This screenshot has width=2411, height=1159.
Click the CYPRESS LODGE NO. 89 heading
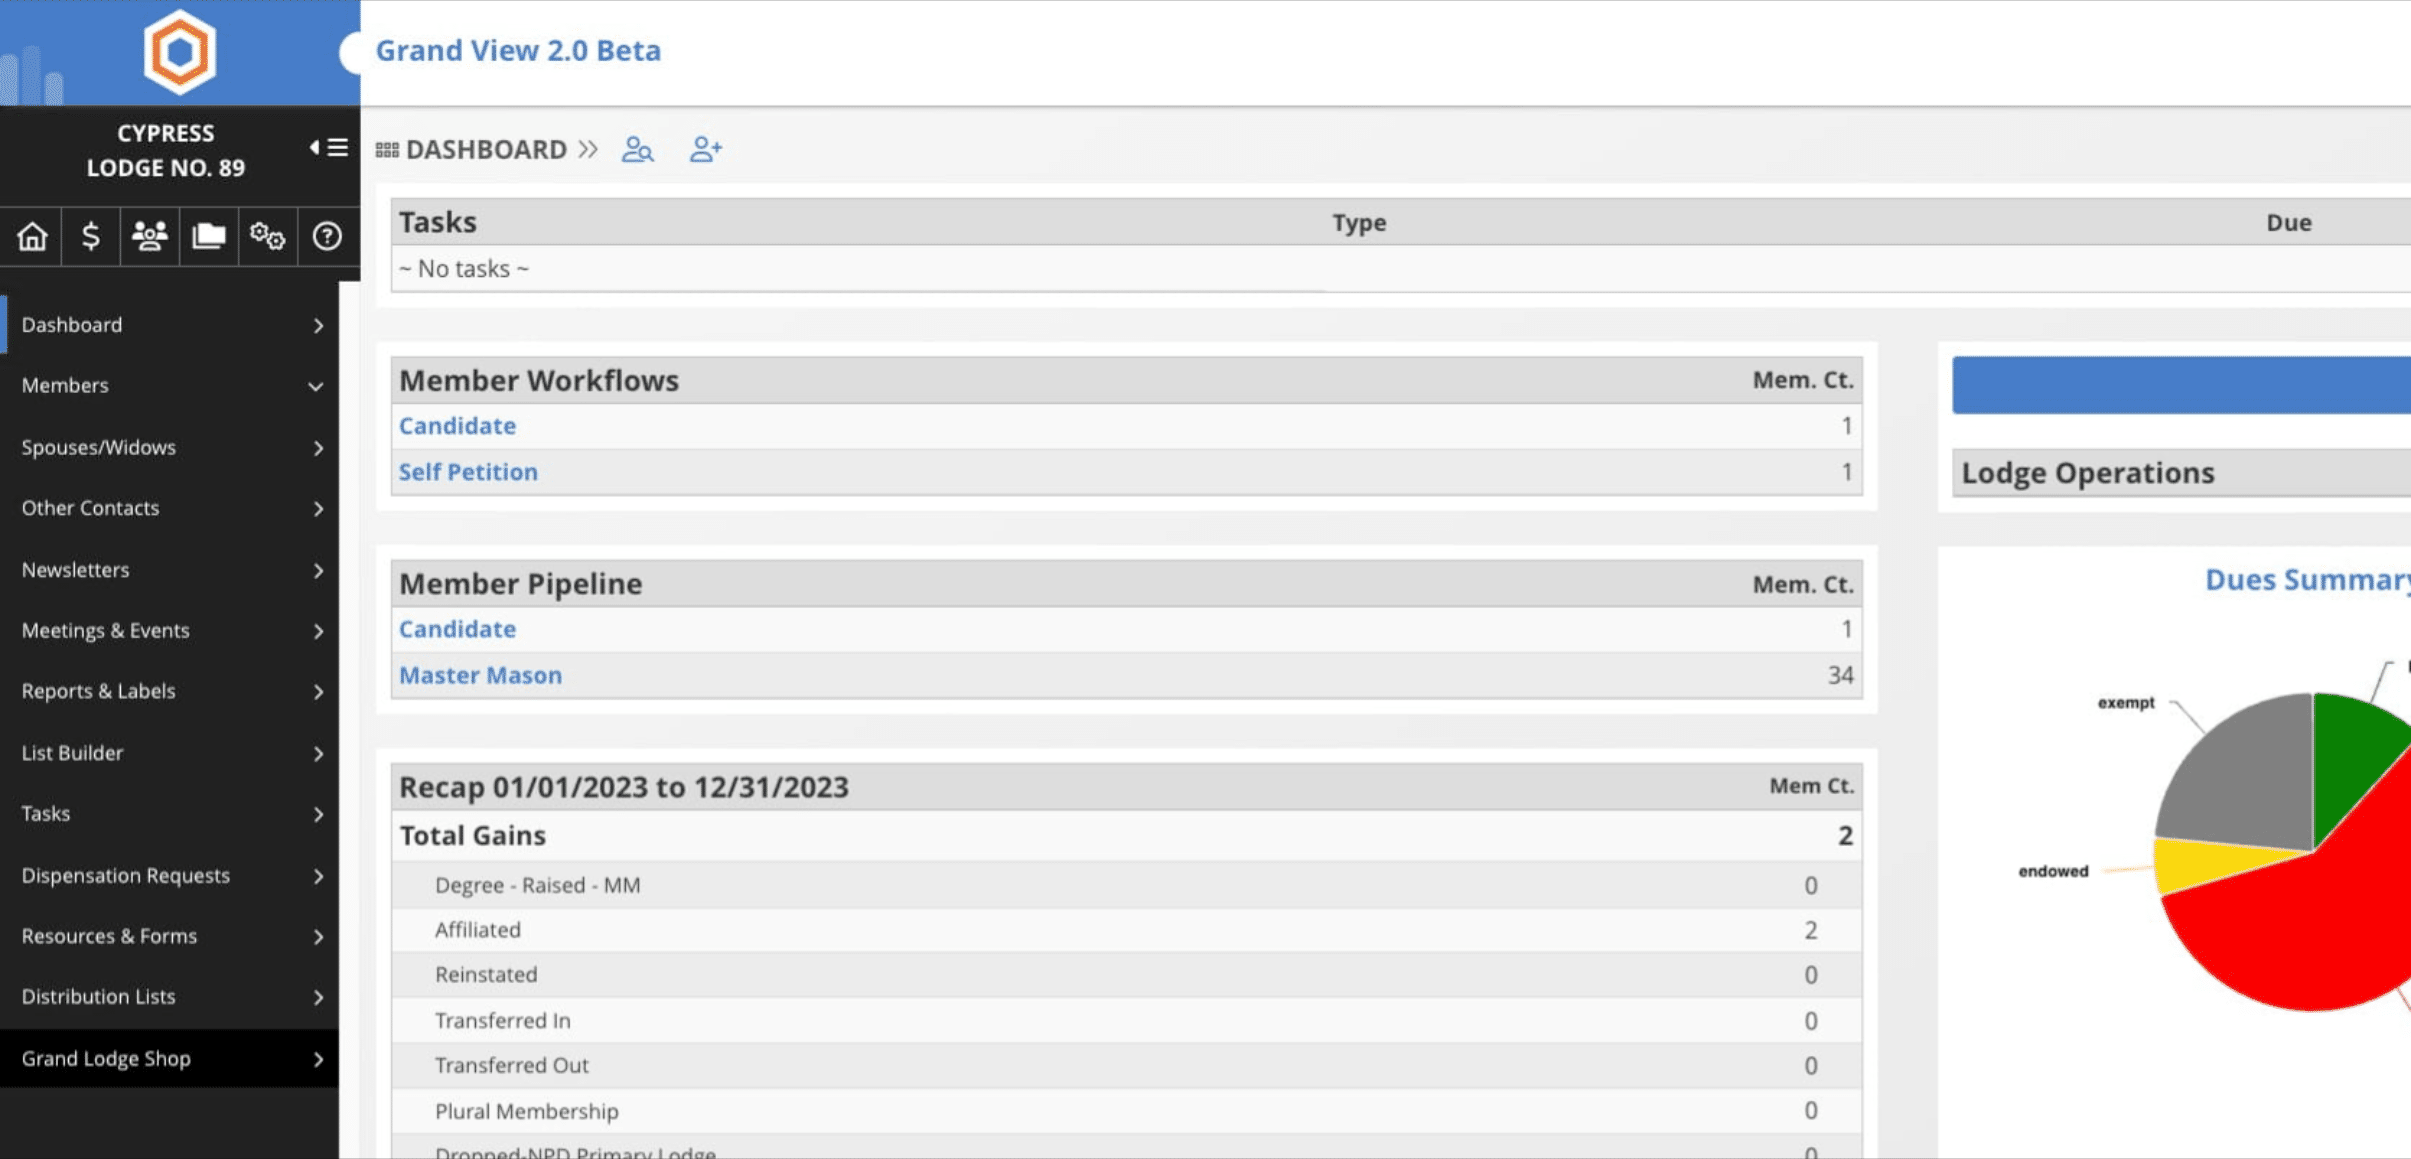click(166, 151)
